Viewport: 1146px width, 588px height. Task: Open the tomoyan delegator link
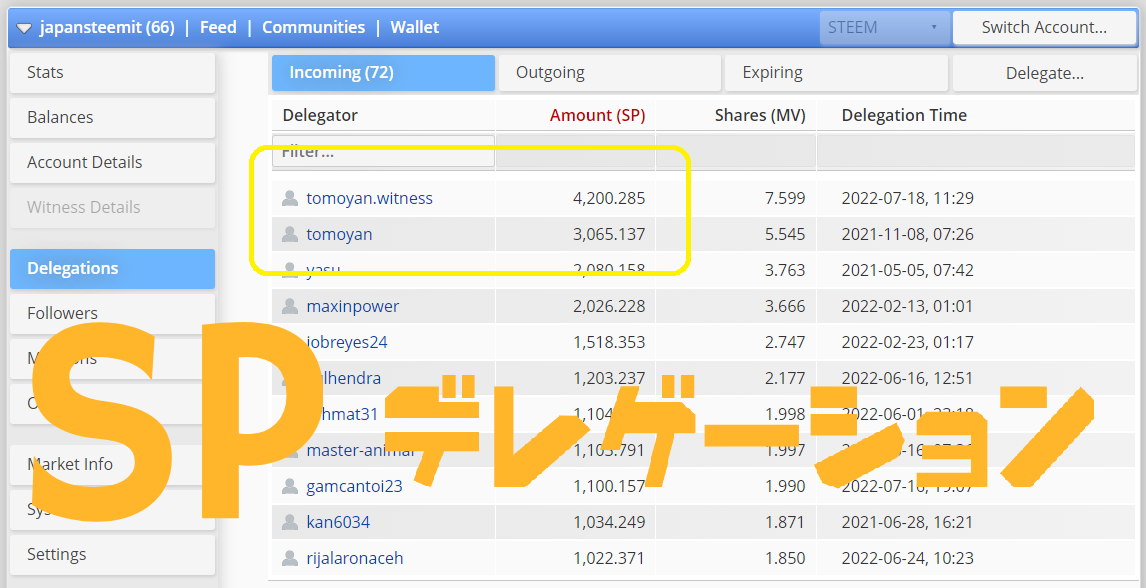point(339,234)
